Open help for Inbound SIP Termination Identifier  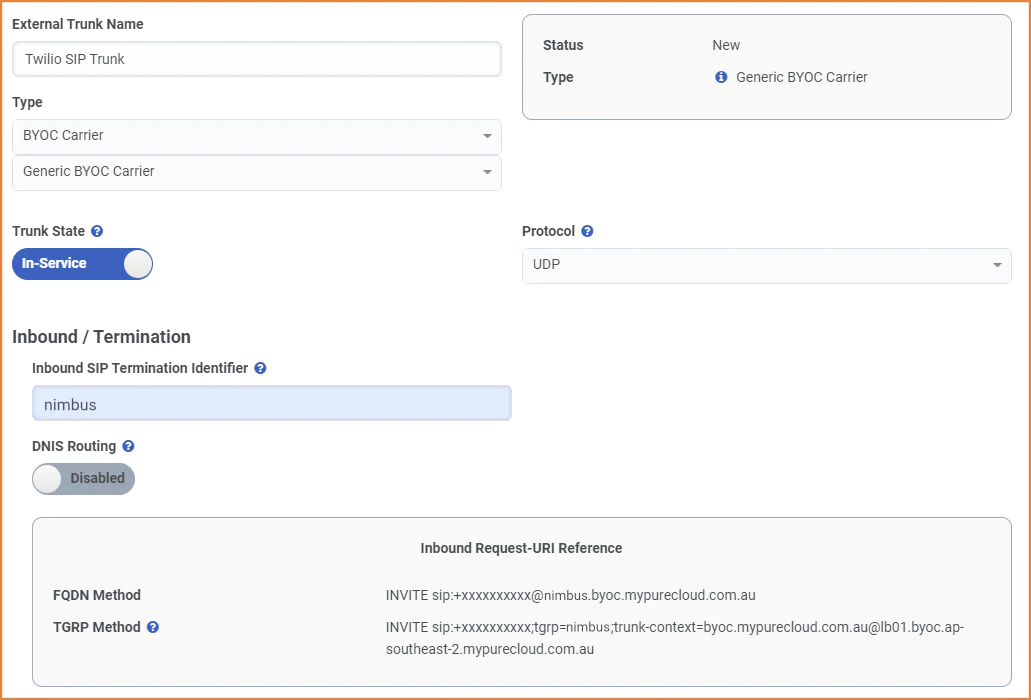click(x=260, y=368)
